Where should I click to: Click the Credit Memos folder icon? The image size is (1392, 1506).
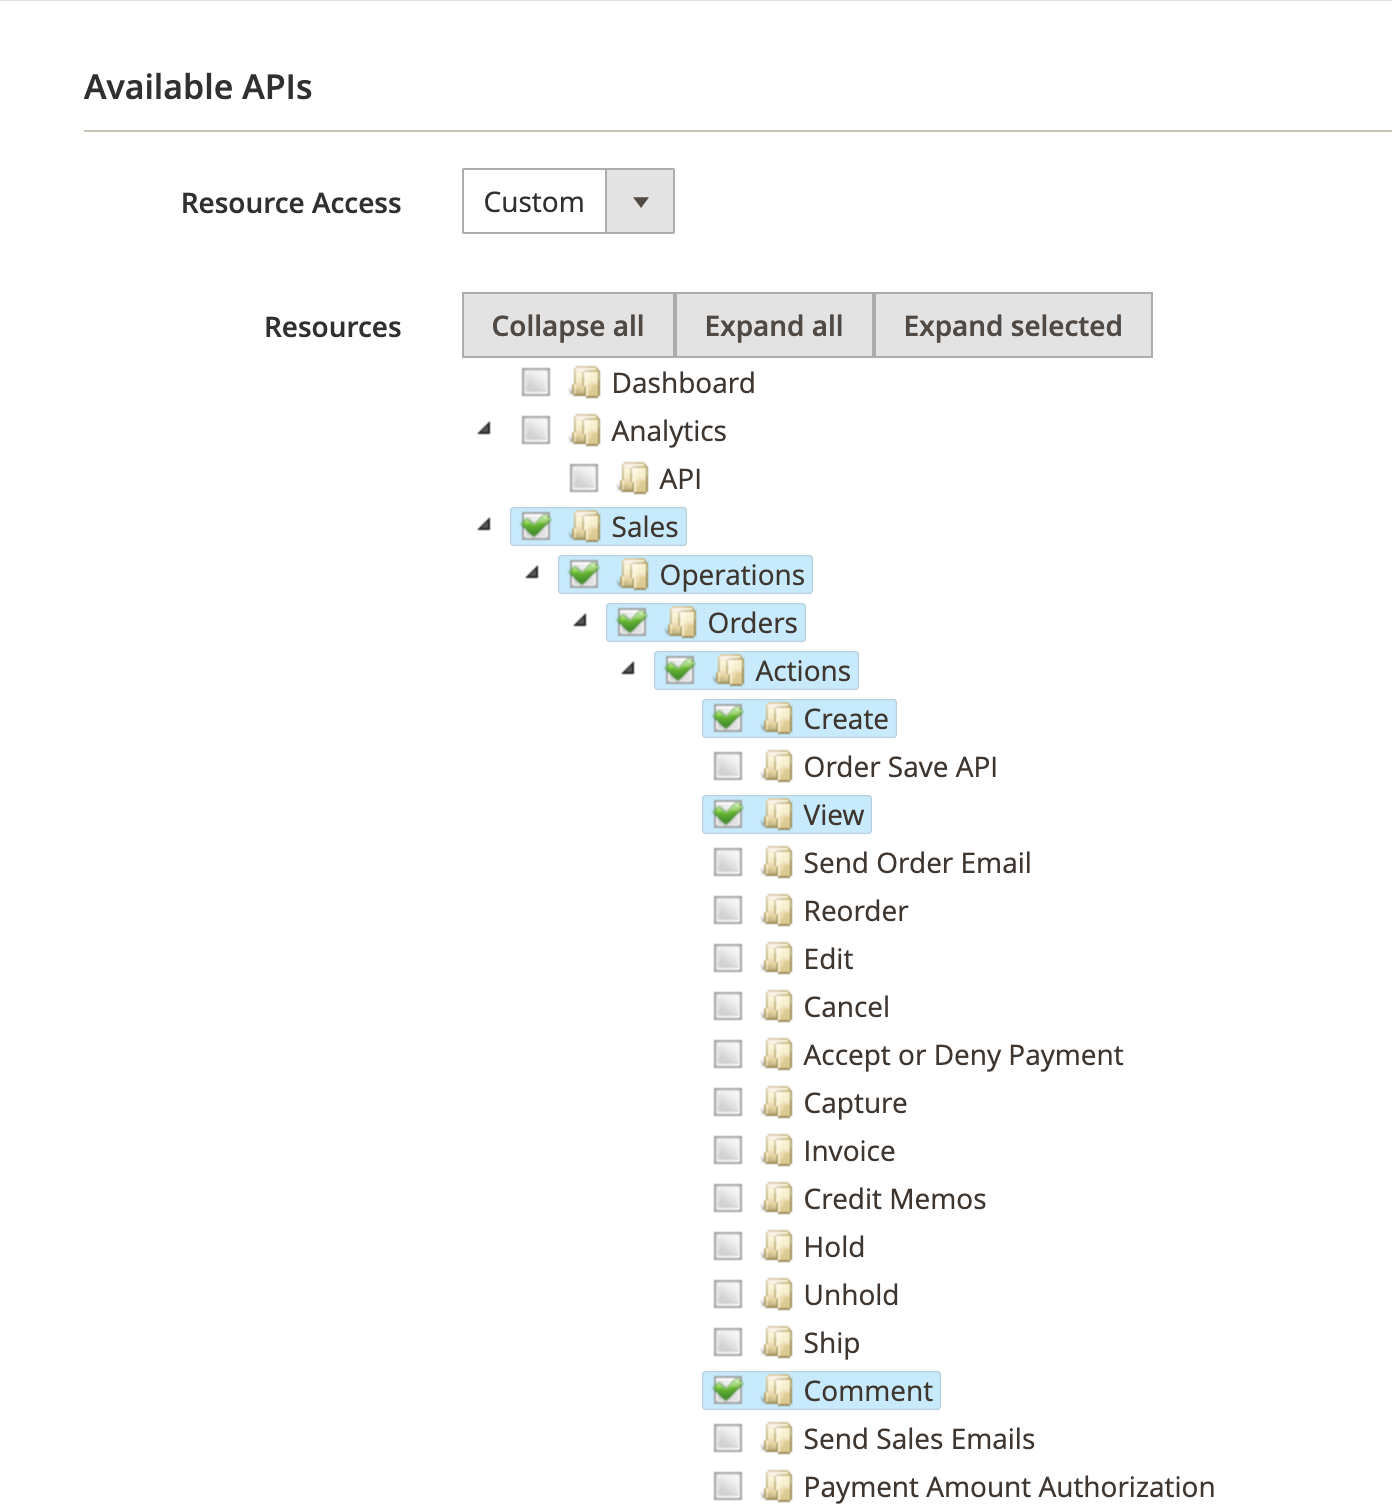[x=777, y=1198]
